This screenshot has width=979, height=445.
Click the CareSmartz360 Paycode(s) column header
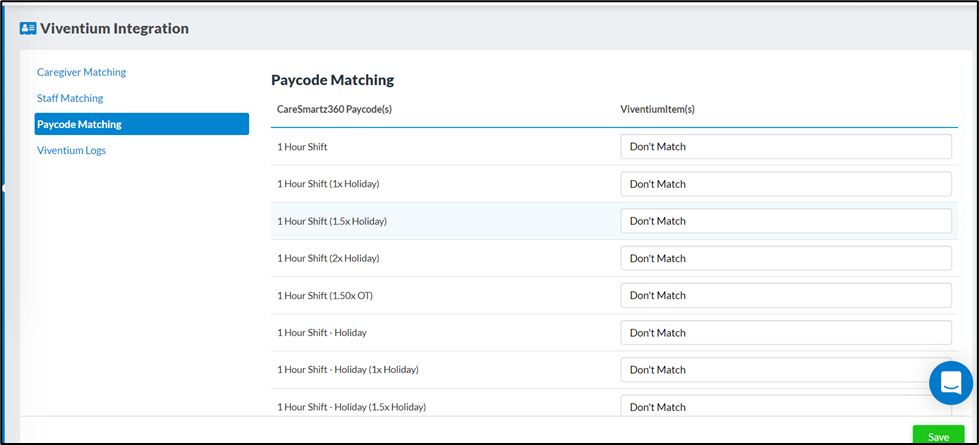pos(334,108)
